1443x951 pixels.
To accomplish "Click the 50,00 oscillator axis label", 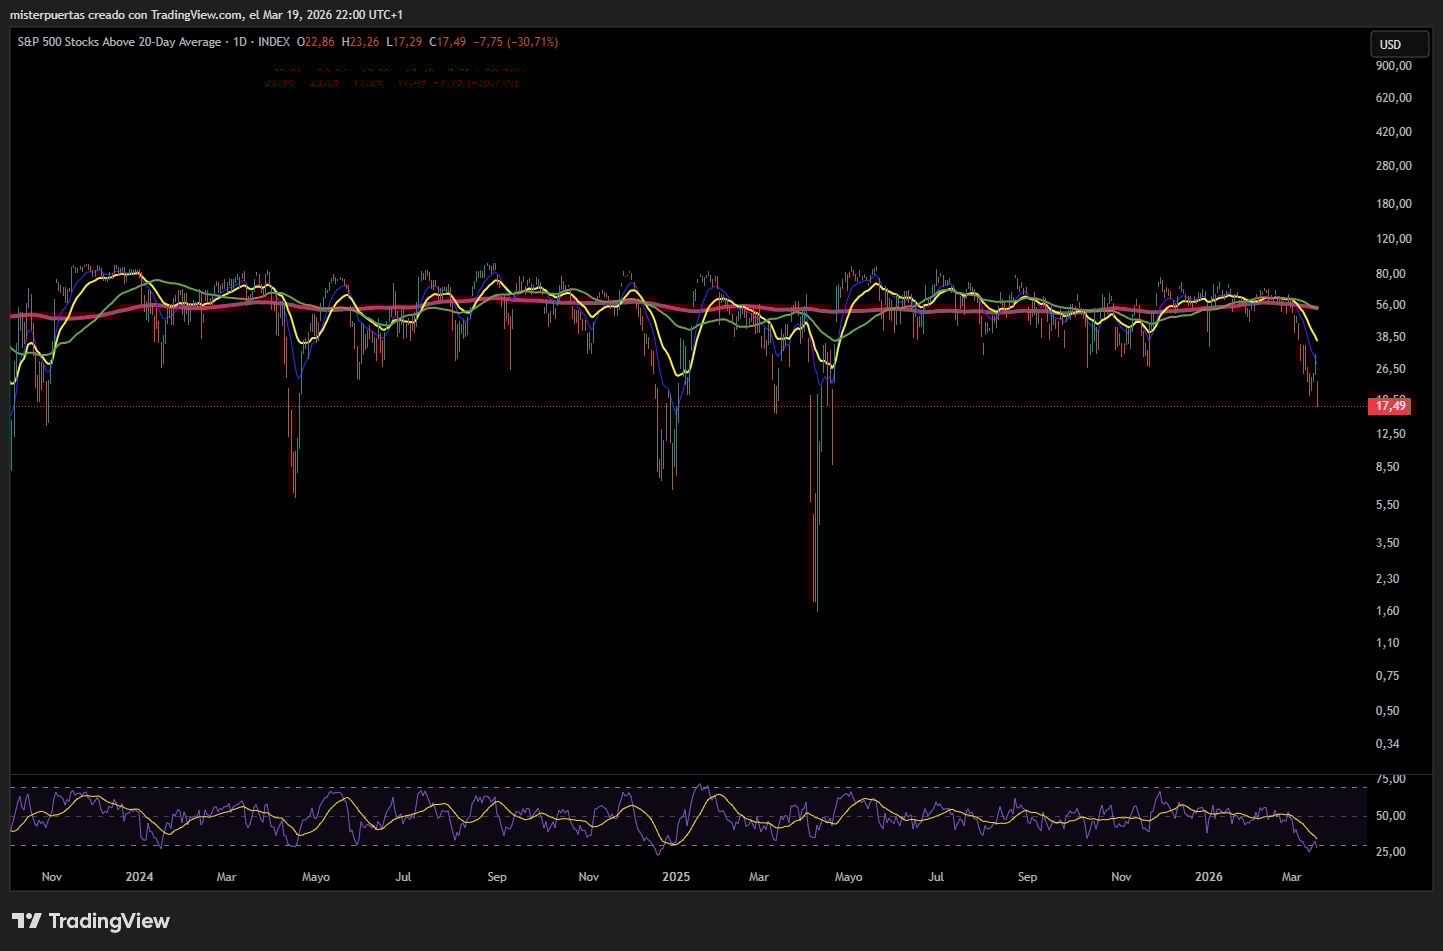I will click(x=1391, y=816).
